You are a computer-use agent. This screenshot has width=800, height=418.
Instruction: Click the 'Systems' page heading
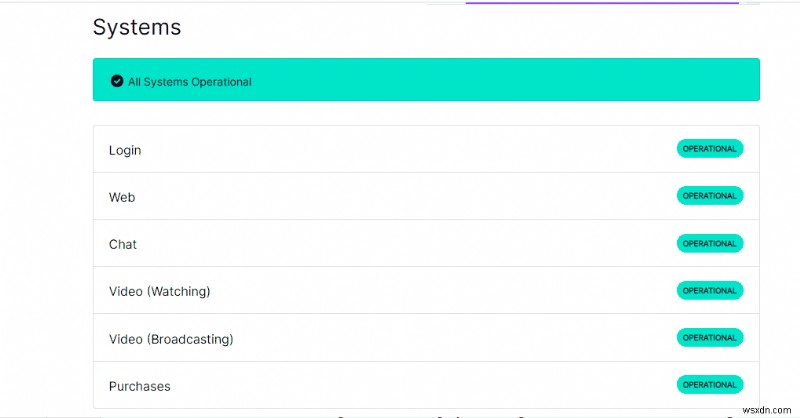137,28
